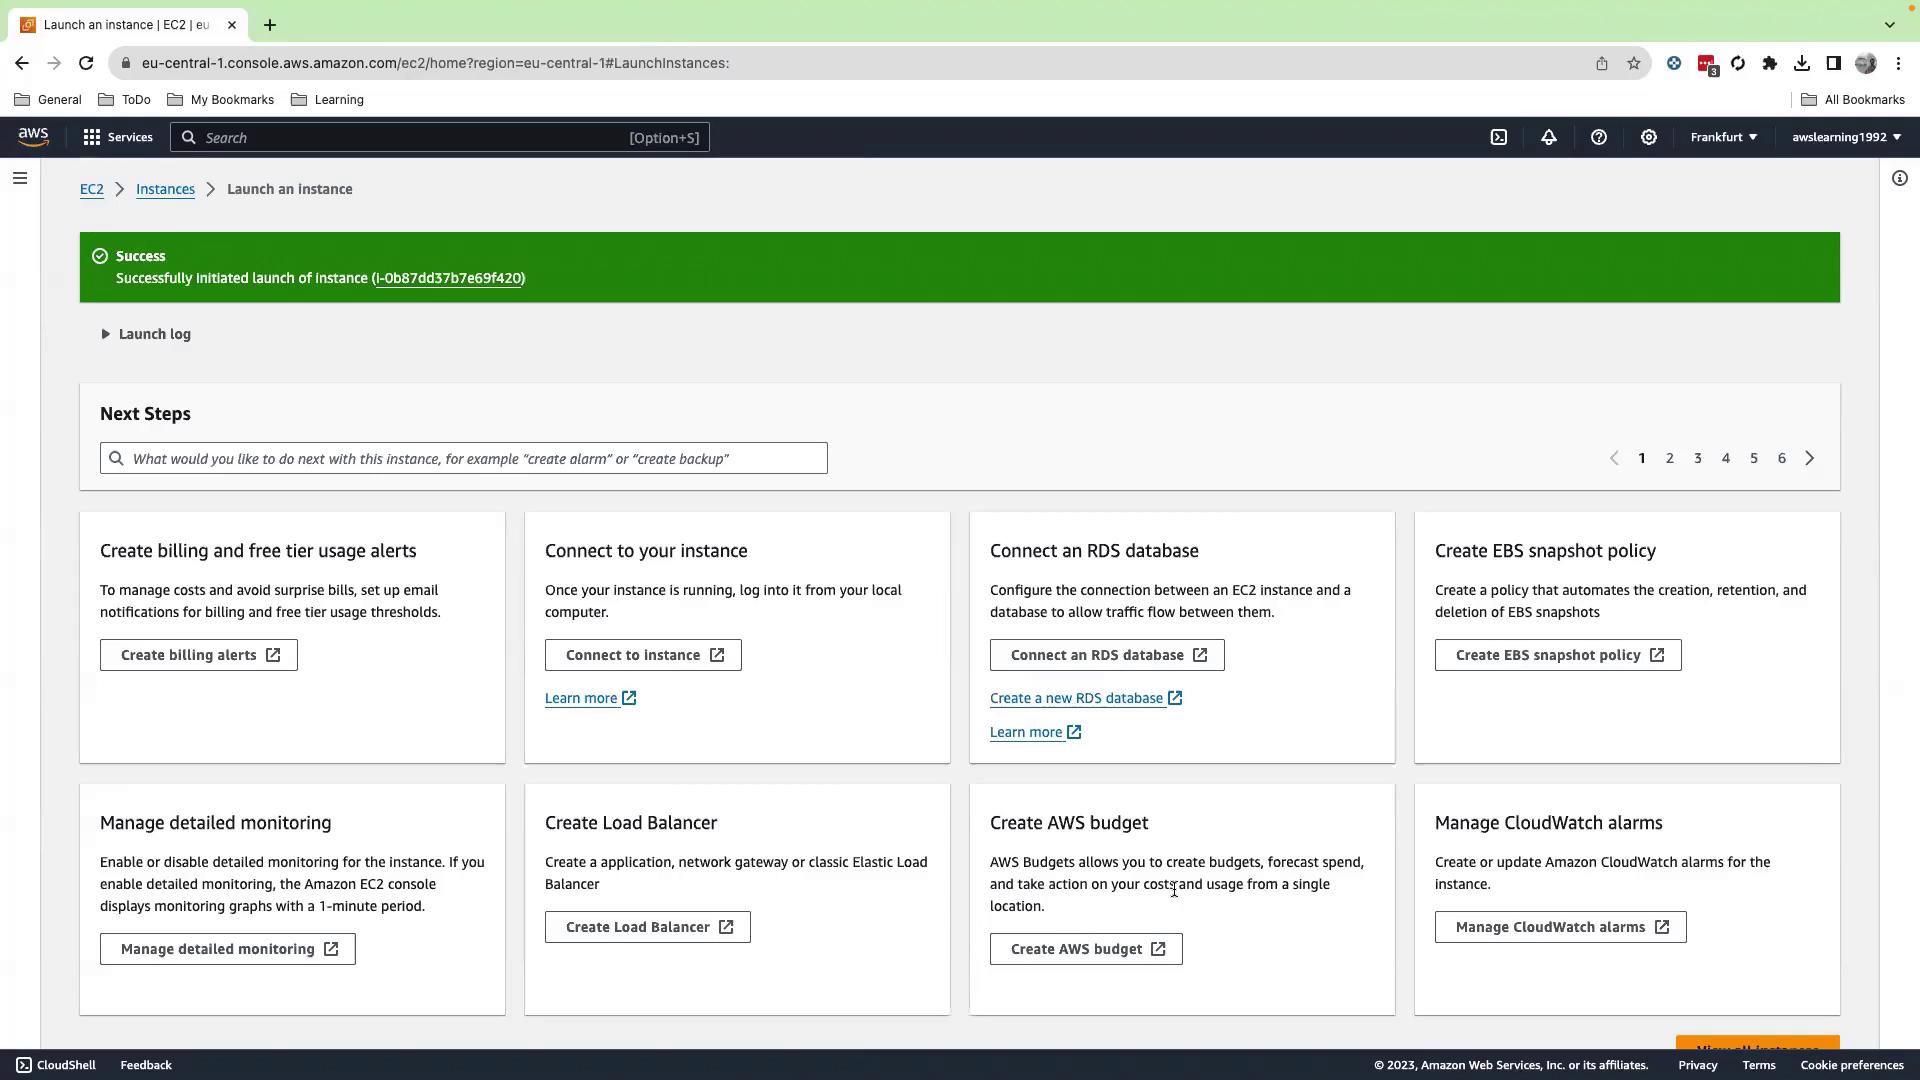
Task: Focus the Next Steps search field
Action: click(464, 458)
